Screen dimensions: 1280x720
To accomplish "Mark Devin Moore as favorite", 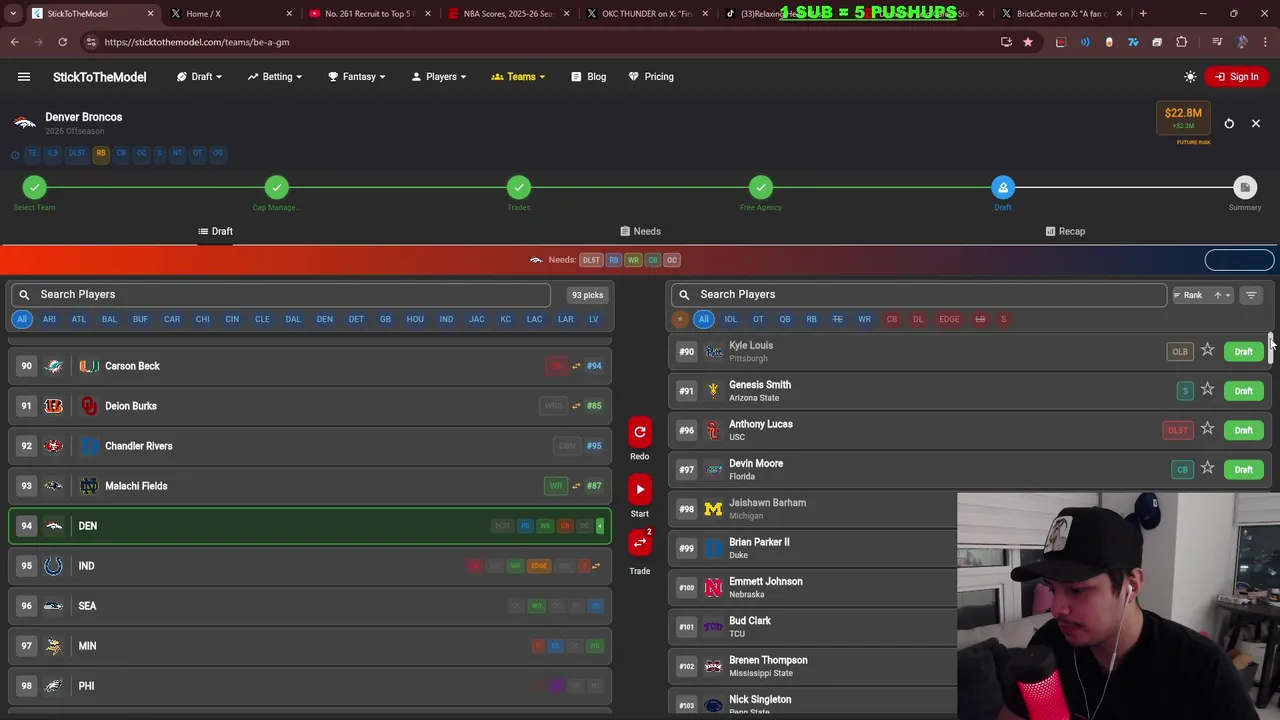I will point(1207,469).
